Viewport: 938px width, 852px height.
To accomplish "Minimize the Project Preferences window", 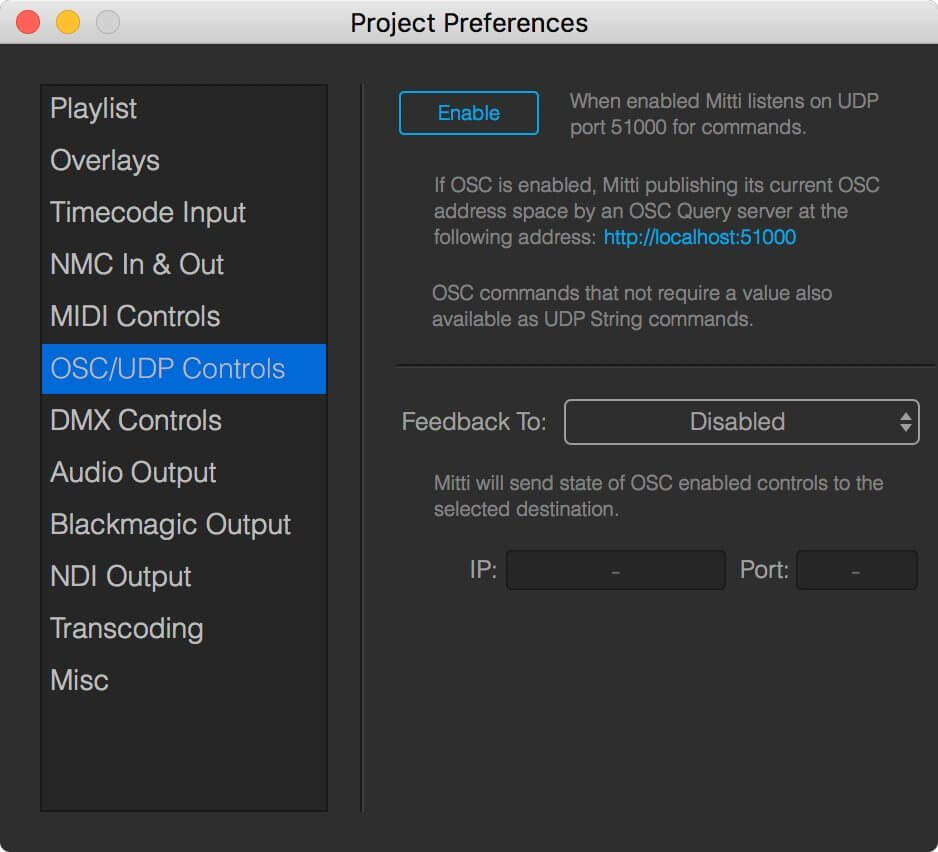I will 68,23.
